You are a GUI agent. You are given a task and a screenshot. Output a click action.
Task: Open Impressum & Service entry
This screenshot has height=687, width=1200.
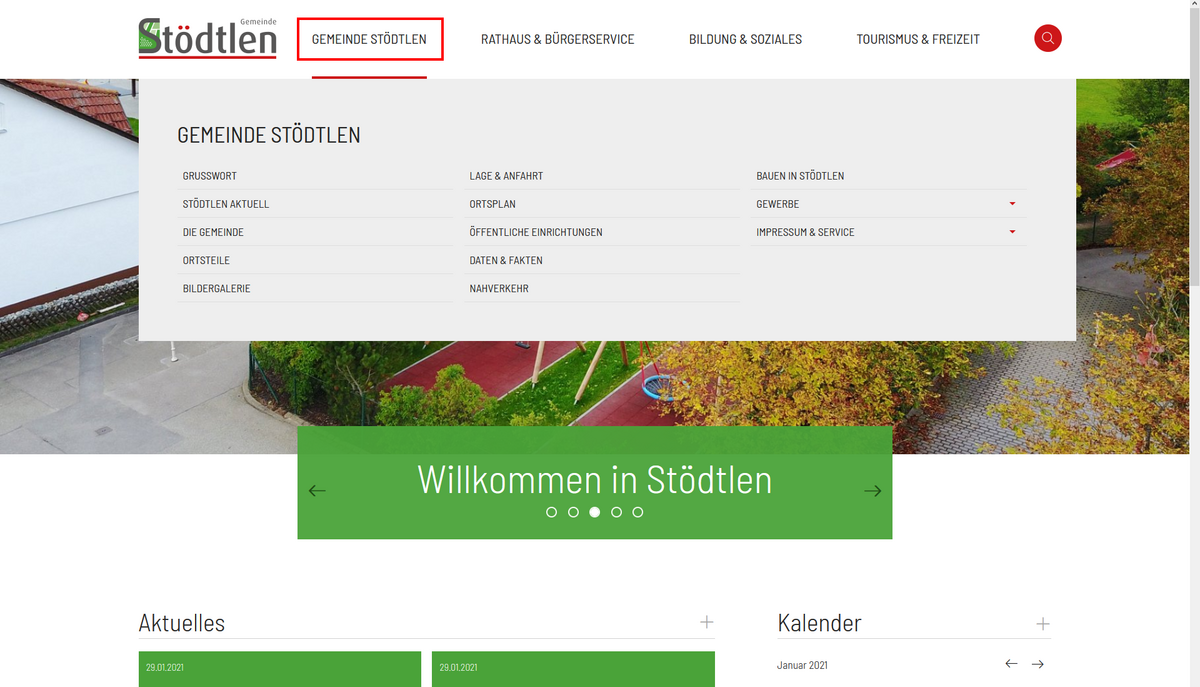[x=805, y=232]
